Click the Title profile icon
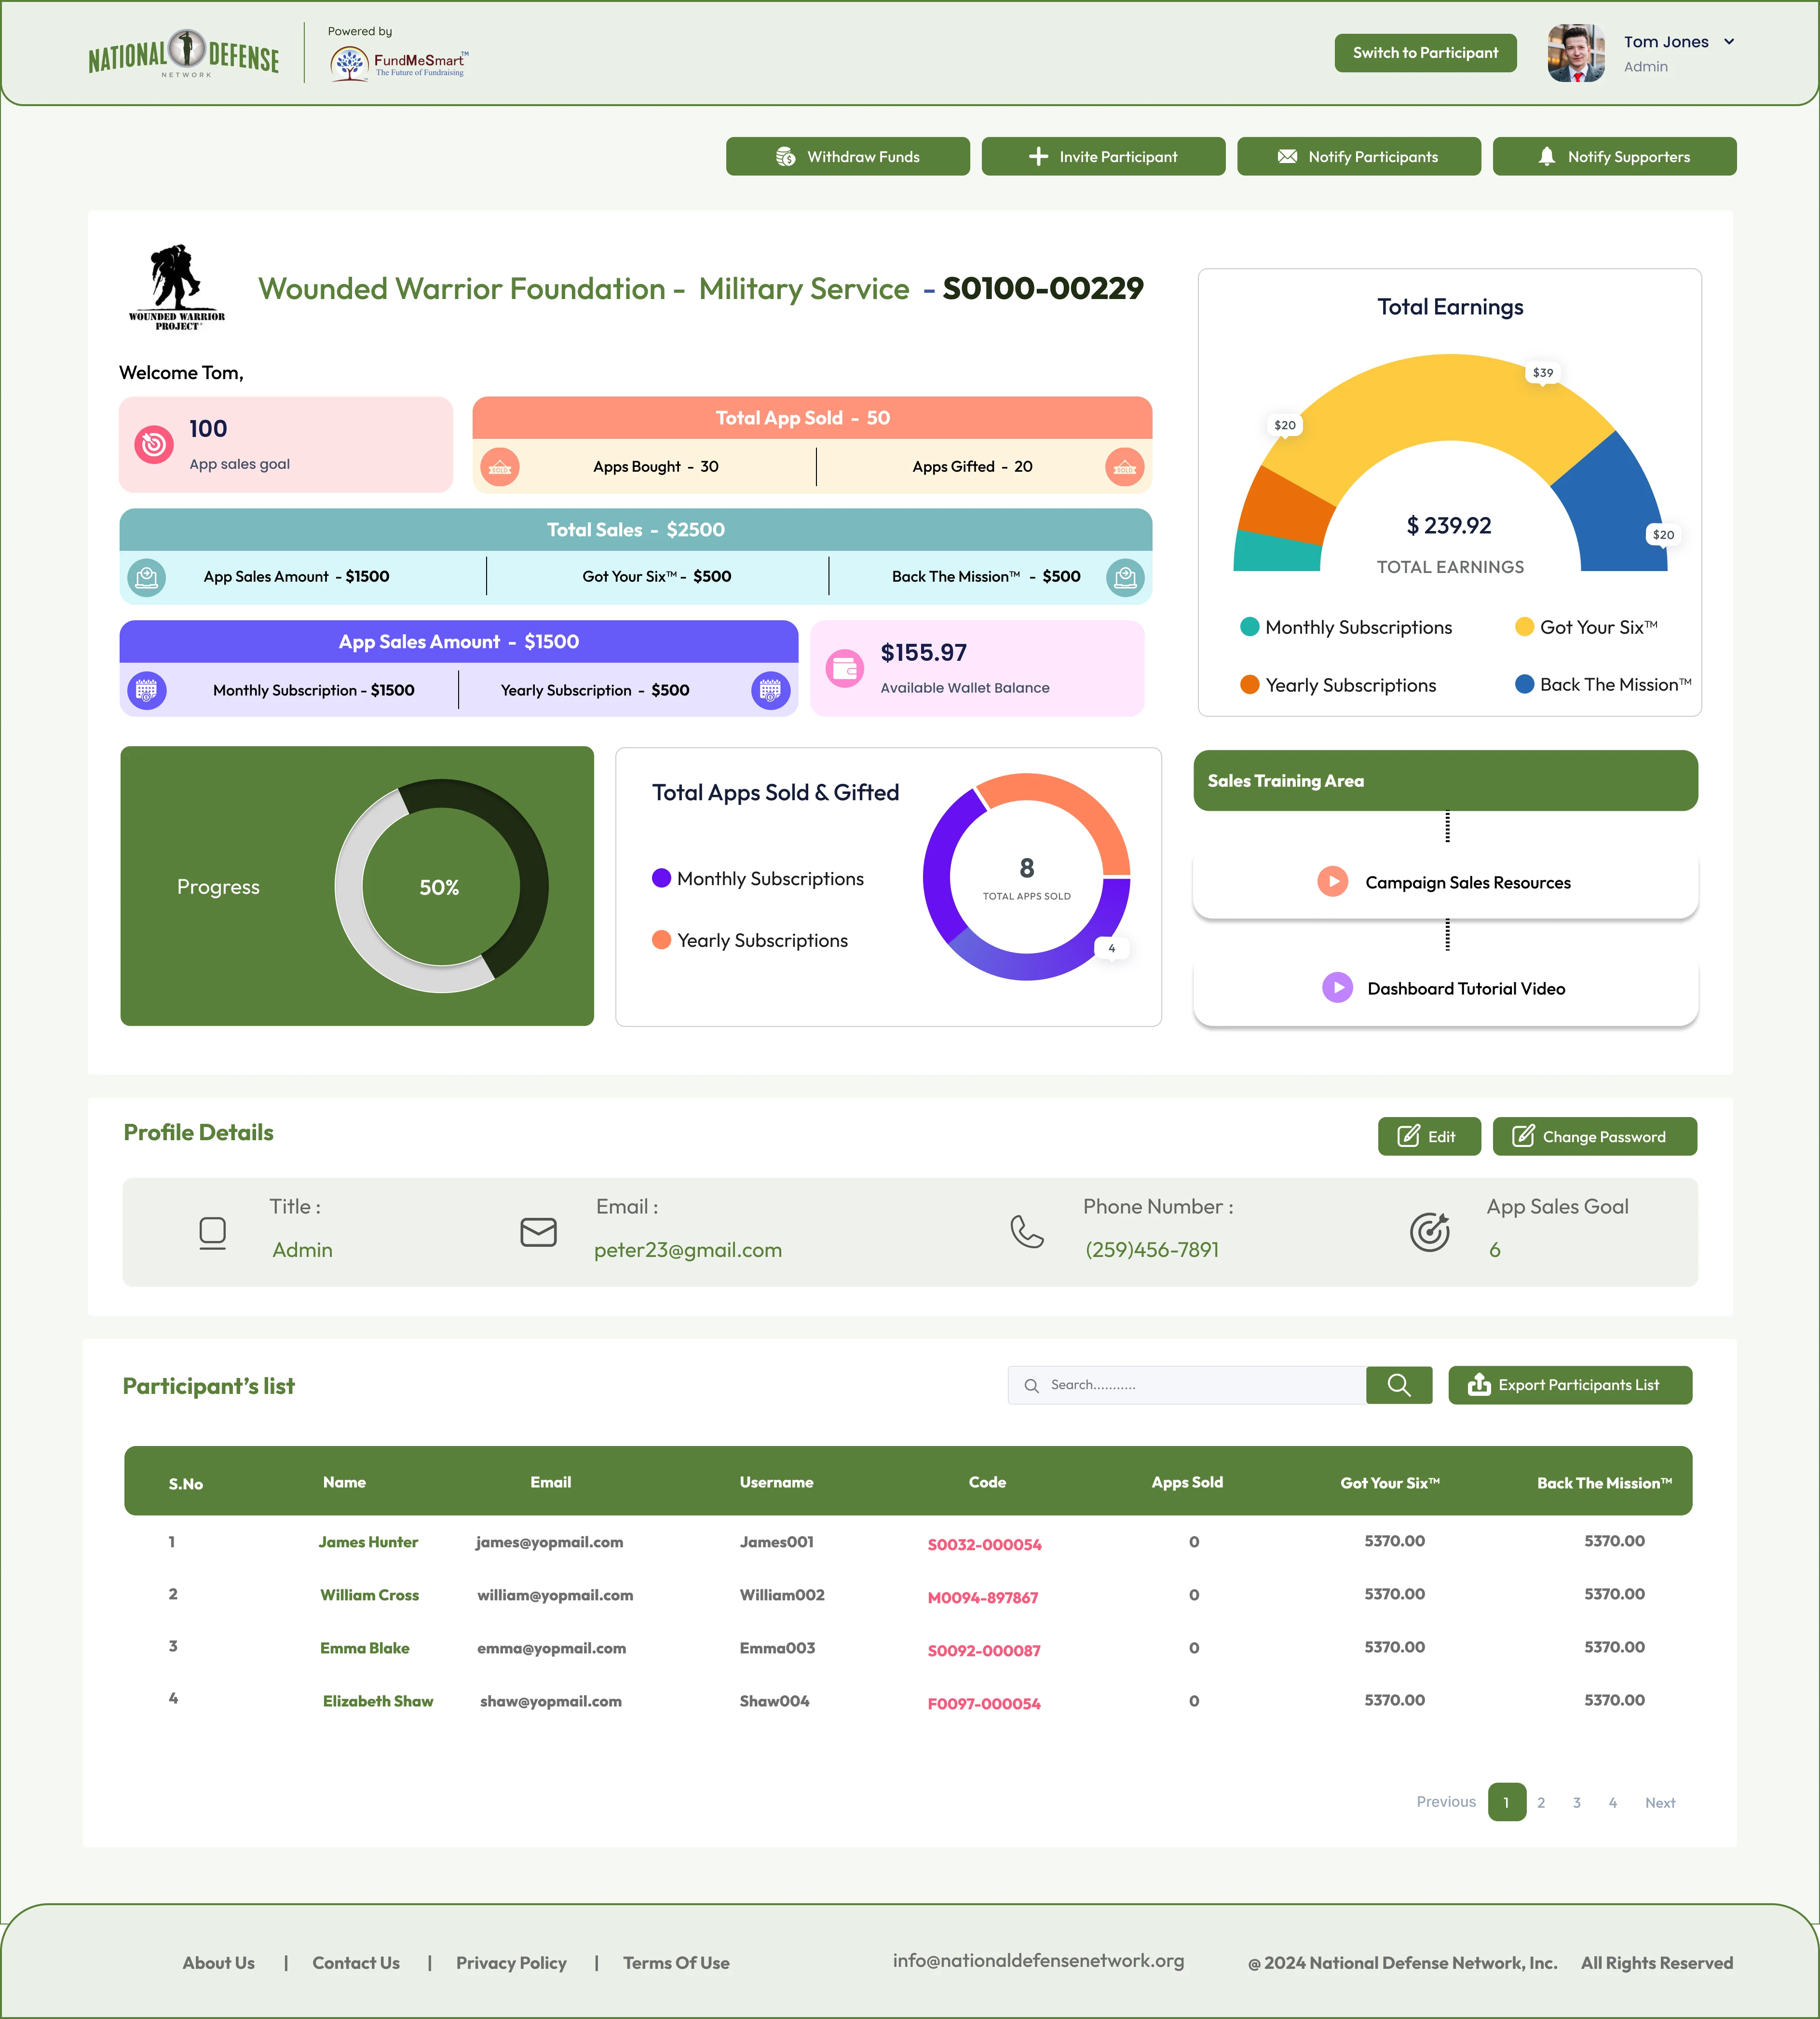1820x2019 pixels. point(212,1233)
